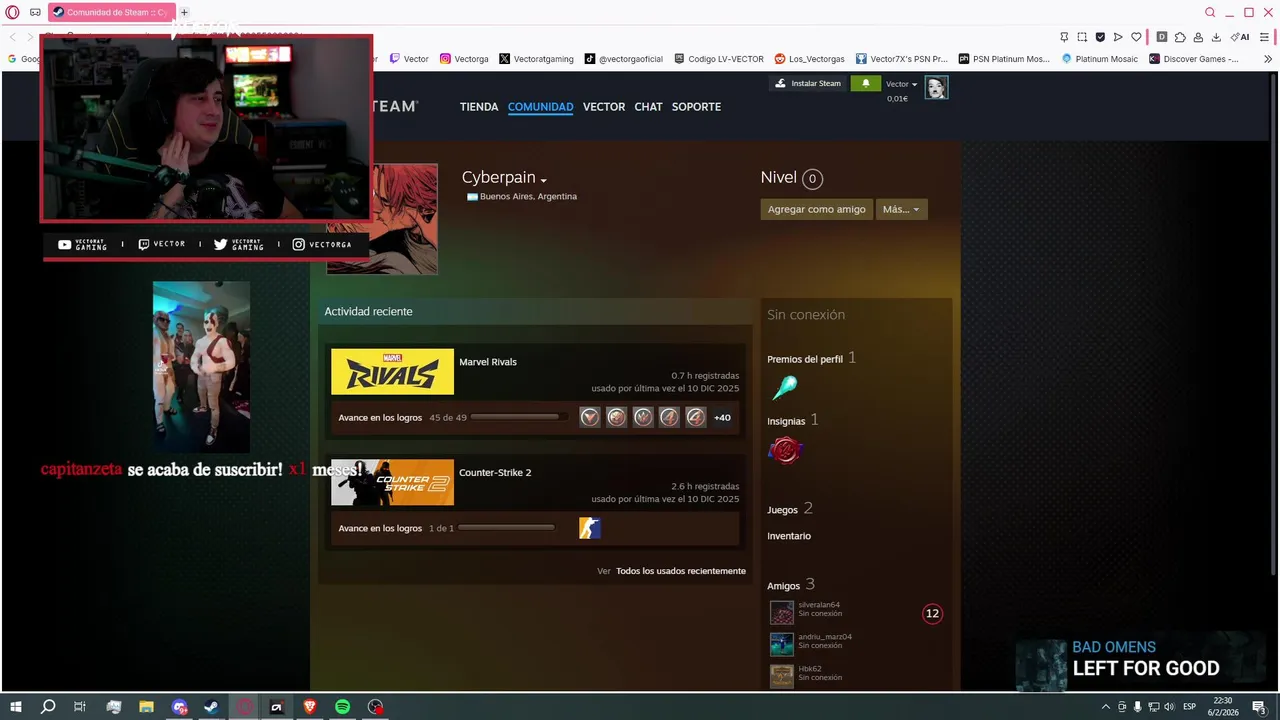Open the red rose badge icon

[786, 451]
